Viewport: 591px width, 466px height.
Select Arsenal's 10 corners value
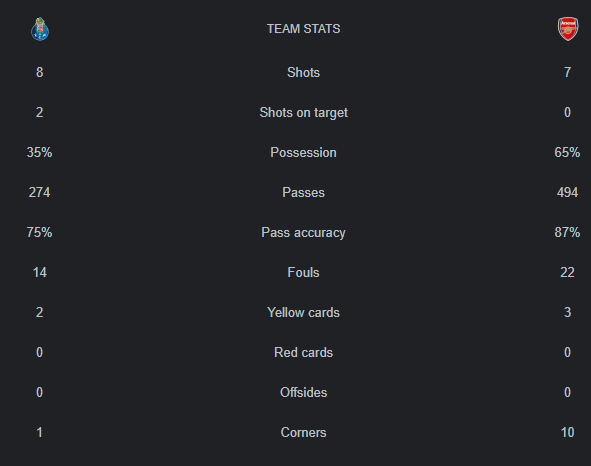tap(567, 432)
